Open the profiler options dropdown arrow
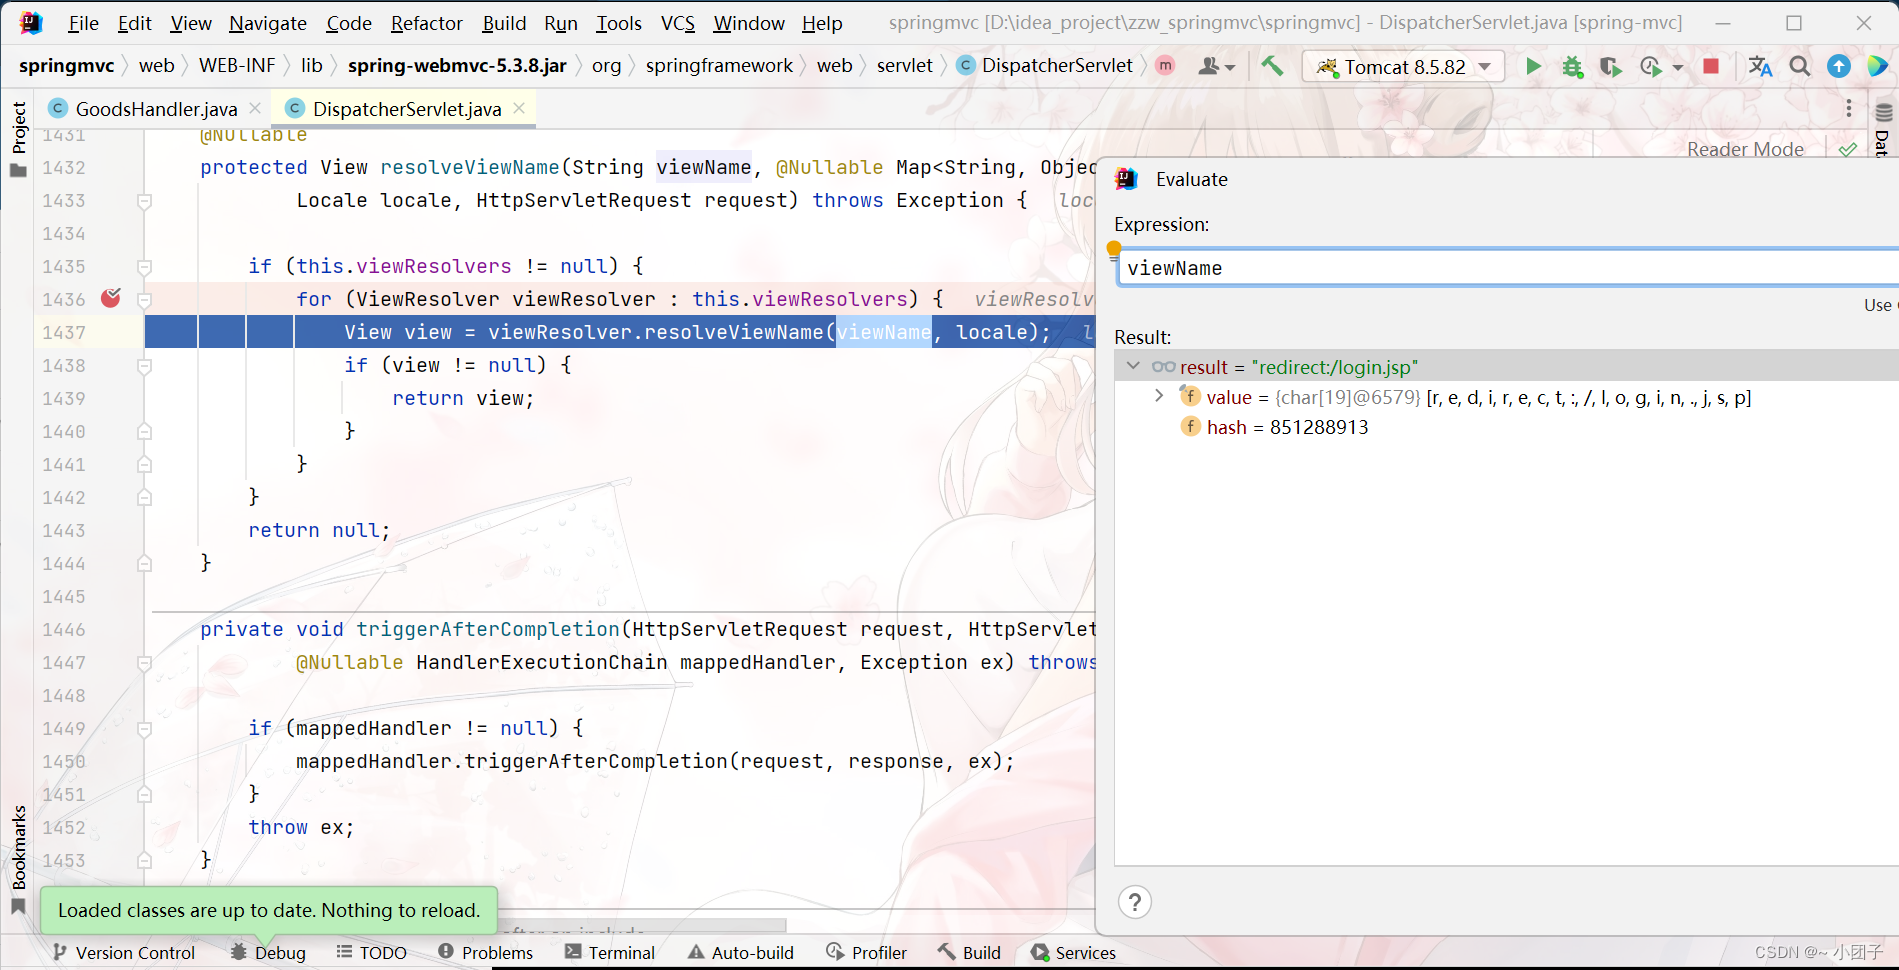Image resolution: width=1899 pixels, height=970 pixels. coord(1677,67)
